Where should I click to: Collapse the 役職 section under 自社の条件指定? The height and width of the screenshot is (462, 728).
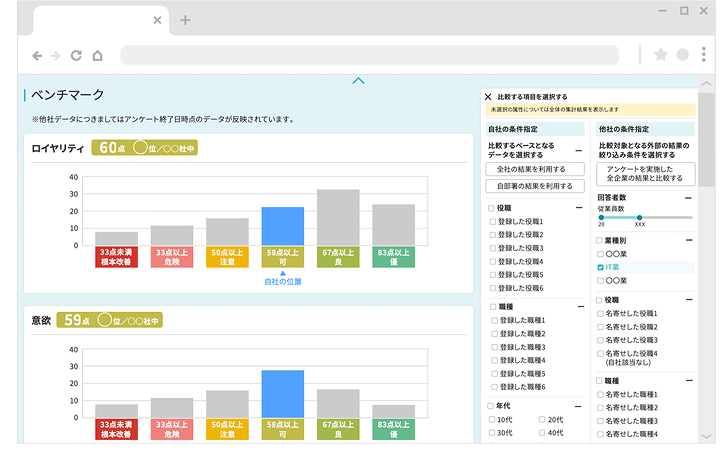[x=579, y=208]
